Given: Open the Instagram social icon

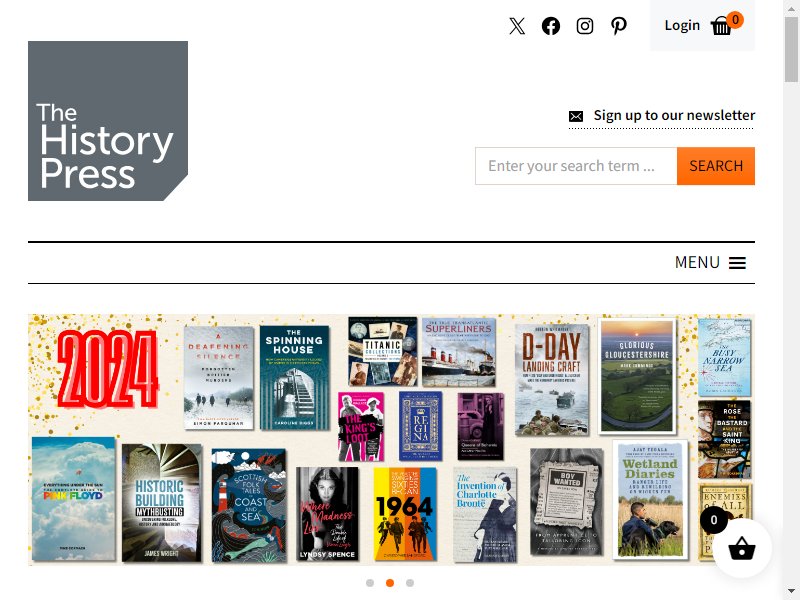Looking at the screenshot, I should point(585,26).
